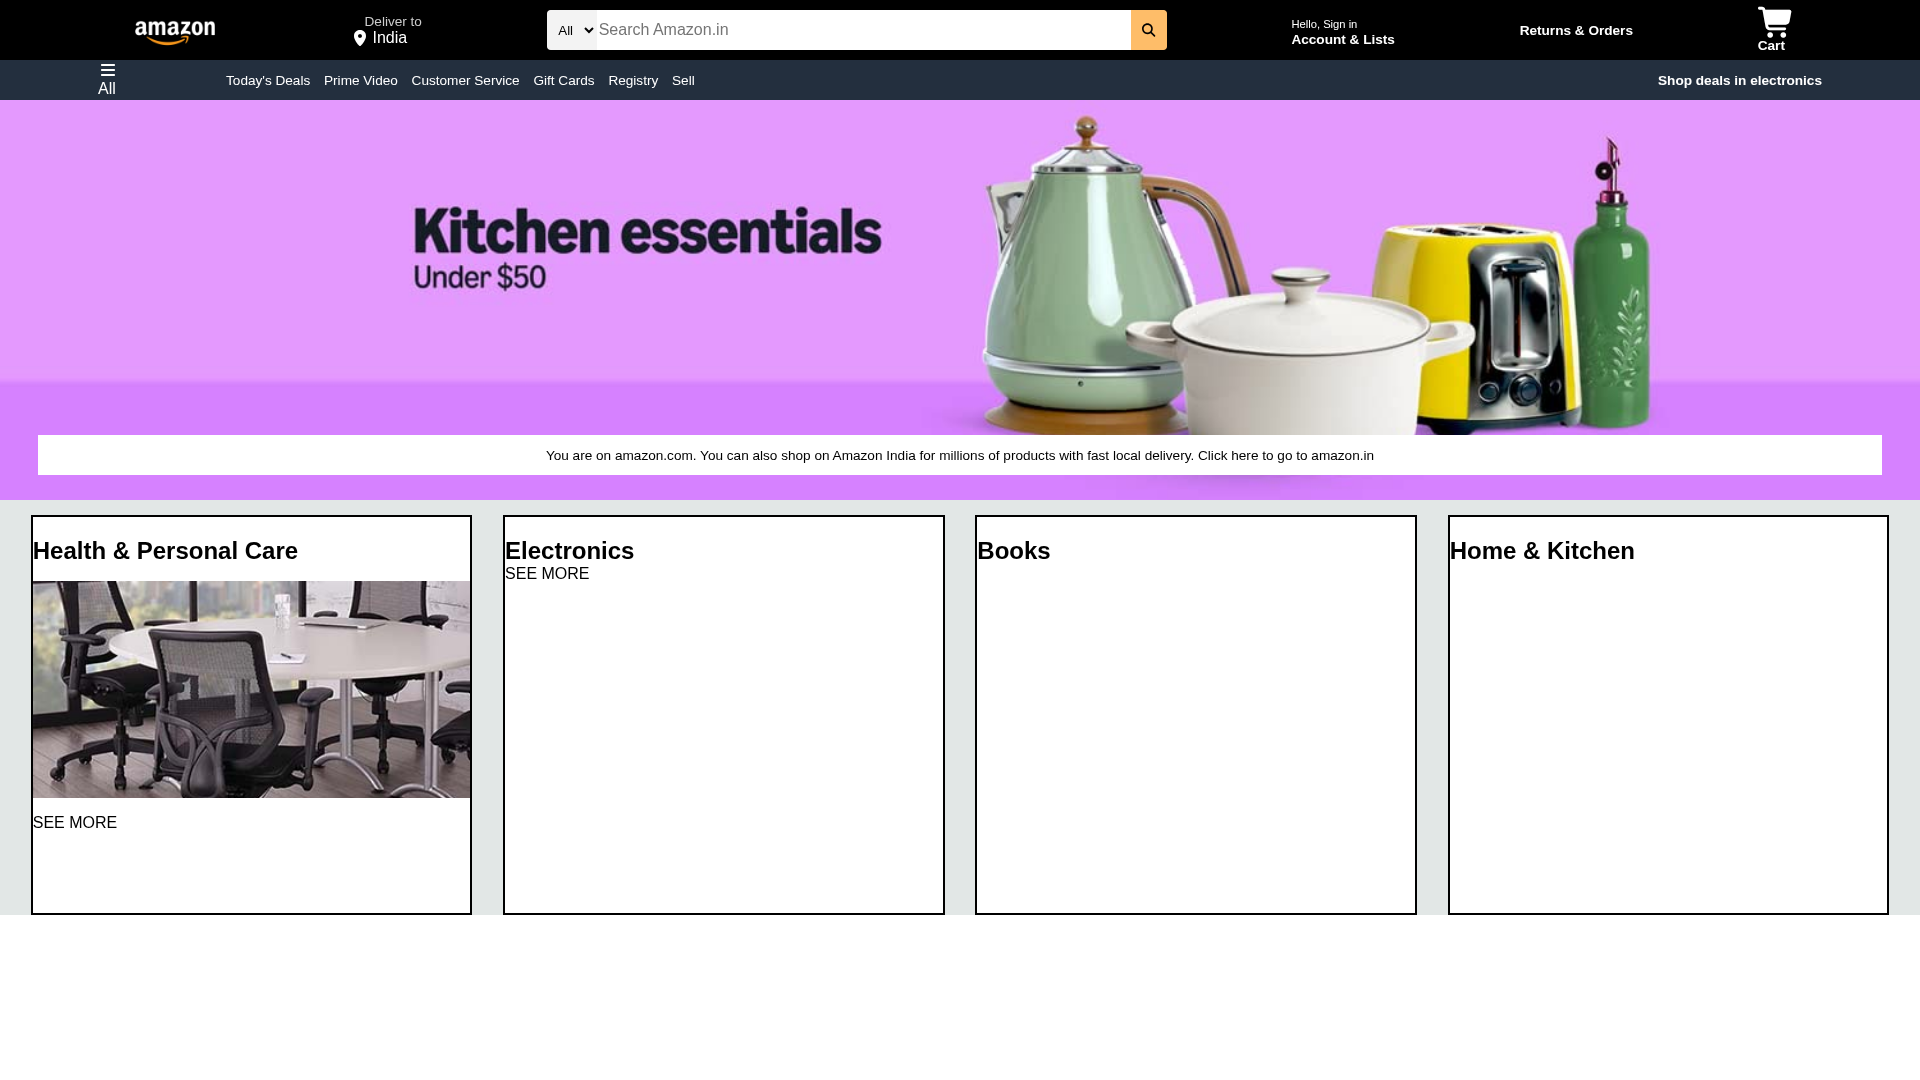
Task: Click Shop deals in electronics
Action: 1739,80
